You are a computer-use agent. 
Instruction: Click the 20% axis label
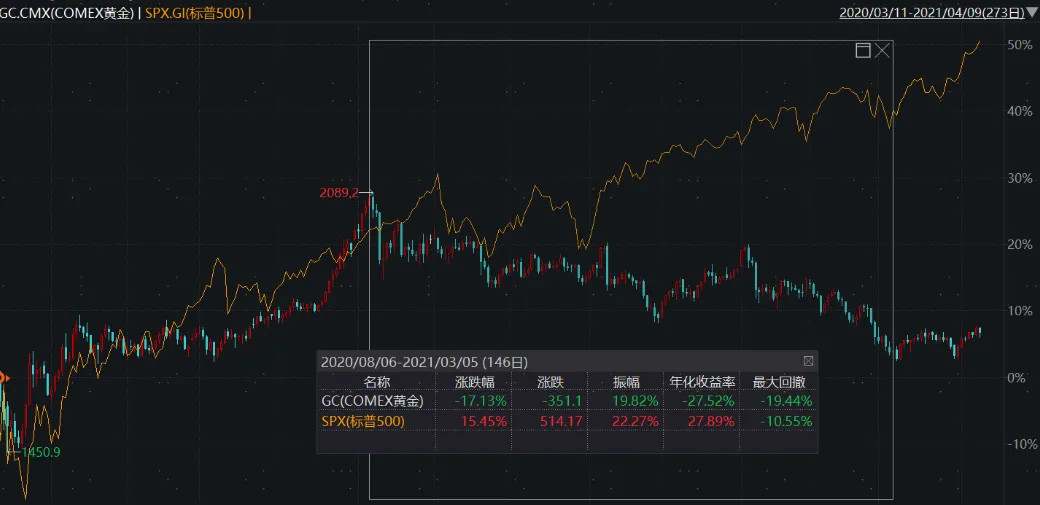[x=1019, y=244]
